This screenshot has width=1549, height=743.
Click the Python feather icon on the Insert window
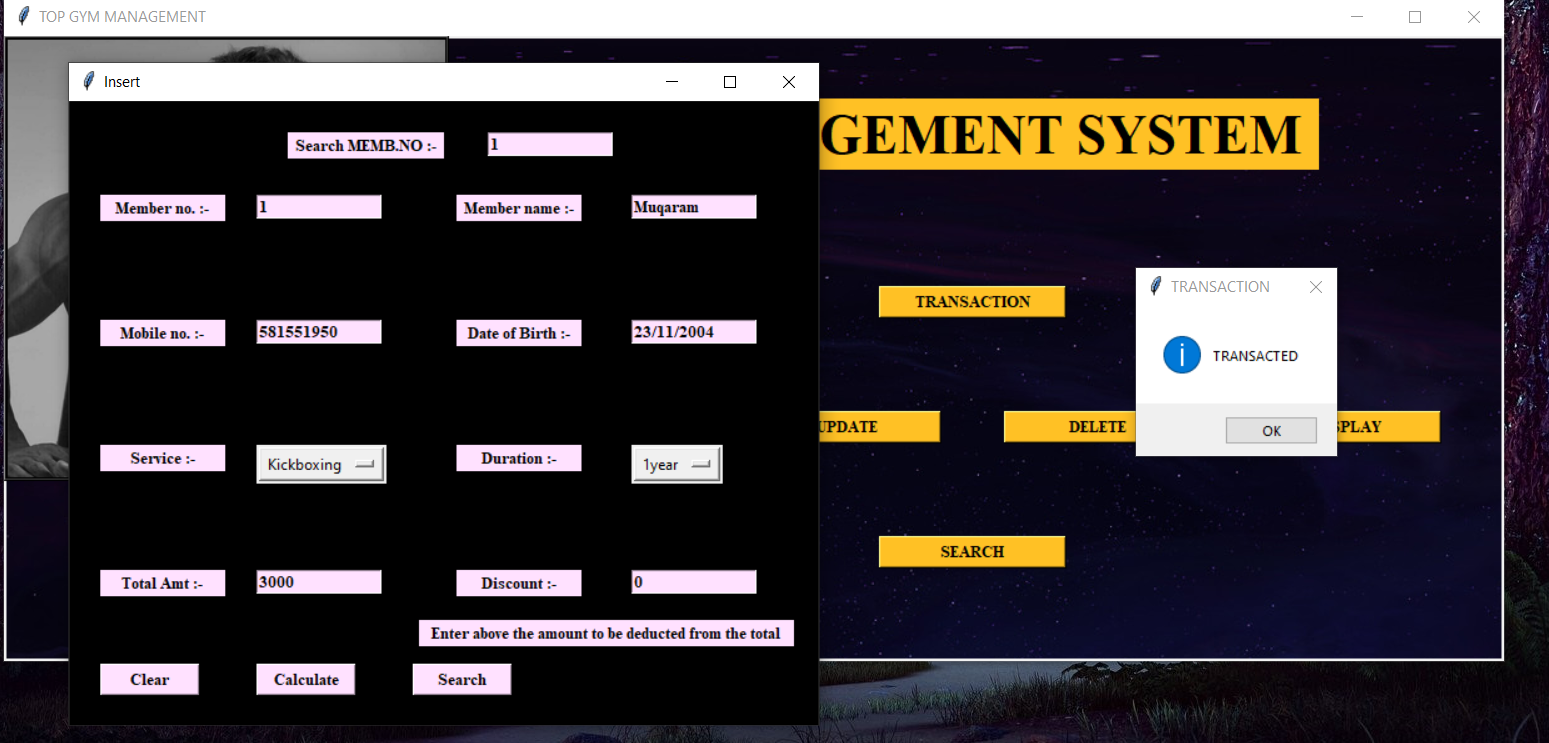[x=88, y=81]
